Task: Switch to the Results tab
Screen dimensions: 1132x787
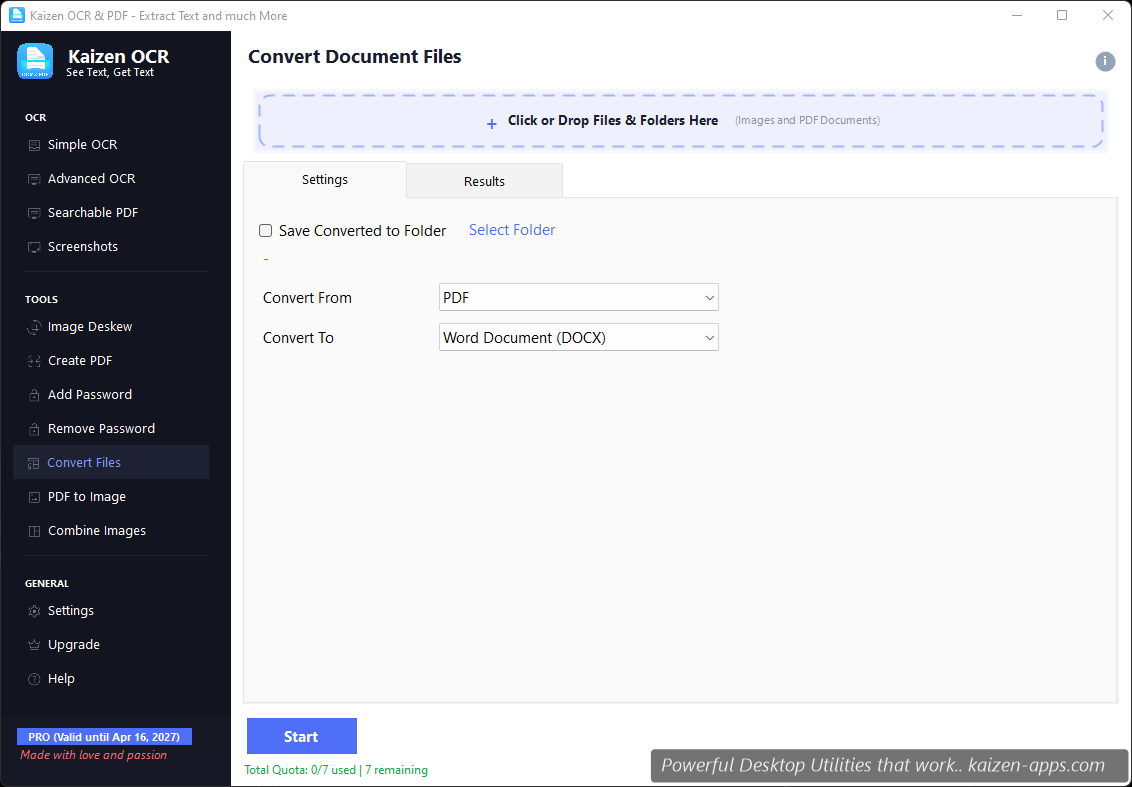Action: point(484,180)
